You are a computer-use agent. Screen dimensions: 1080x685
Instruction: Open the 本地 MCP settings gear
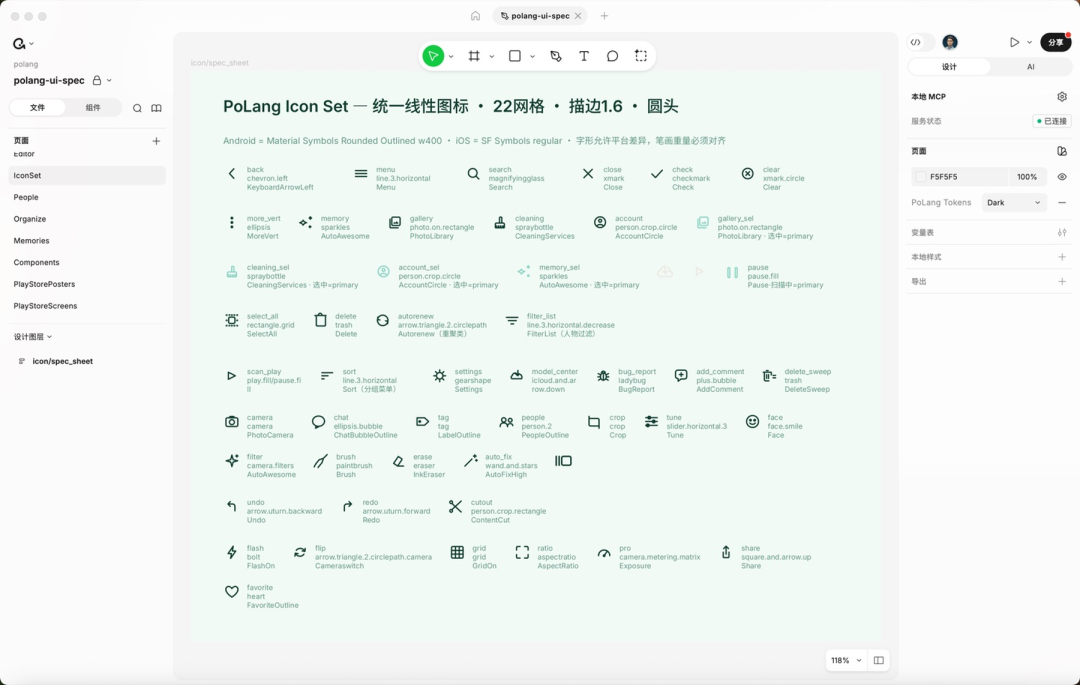click(x=1061, y=96)
